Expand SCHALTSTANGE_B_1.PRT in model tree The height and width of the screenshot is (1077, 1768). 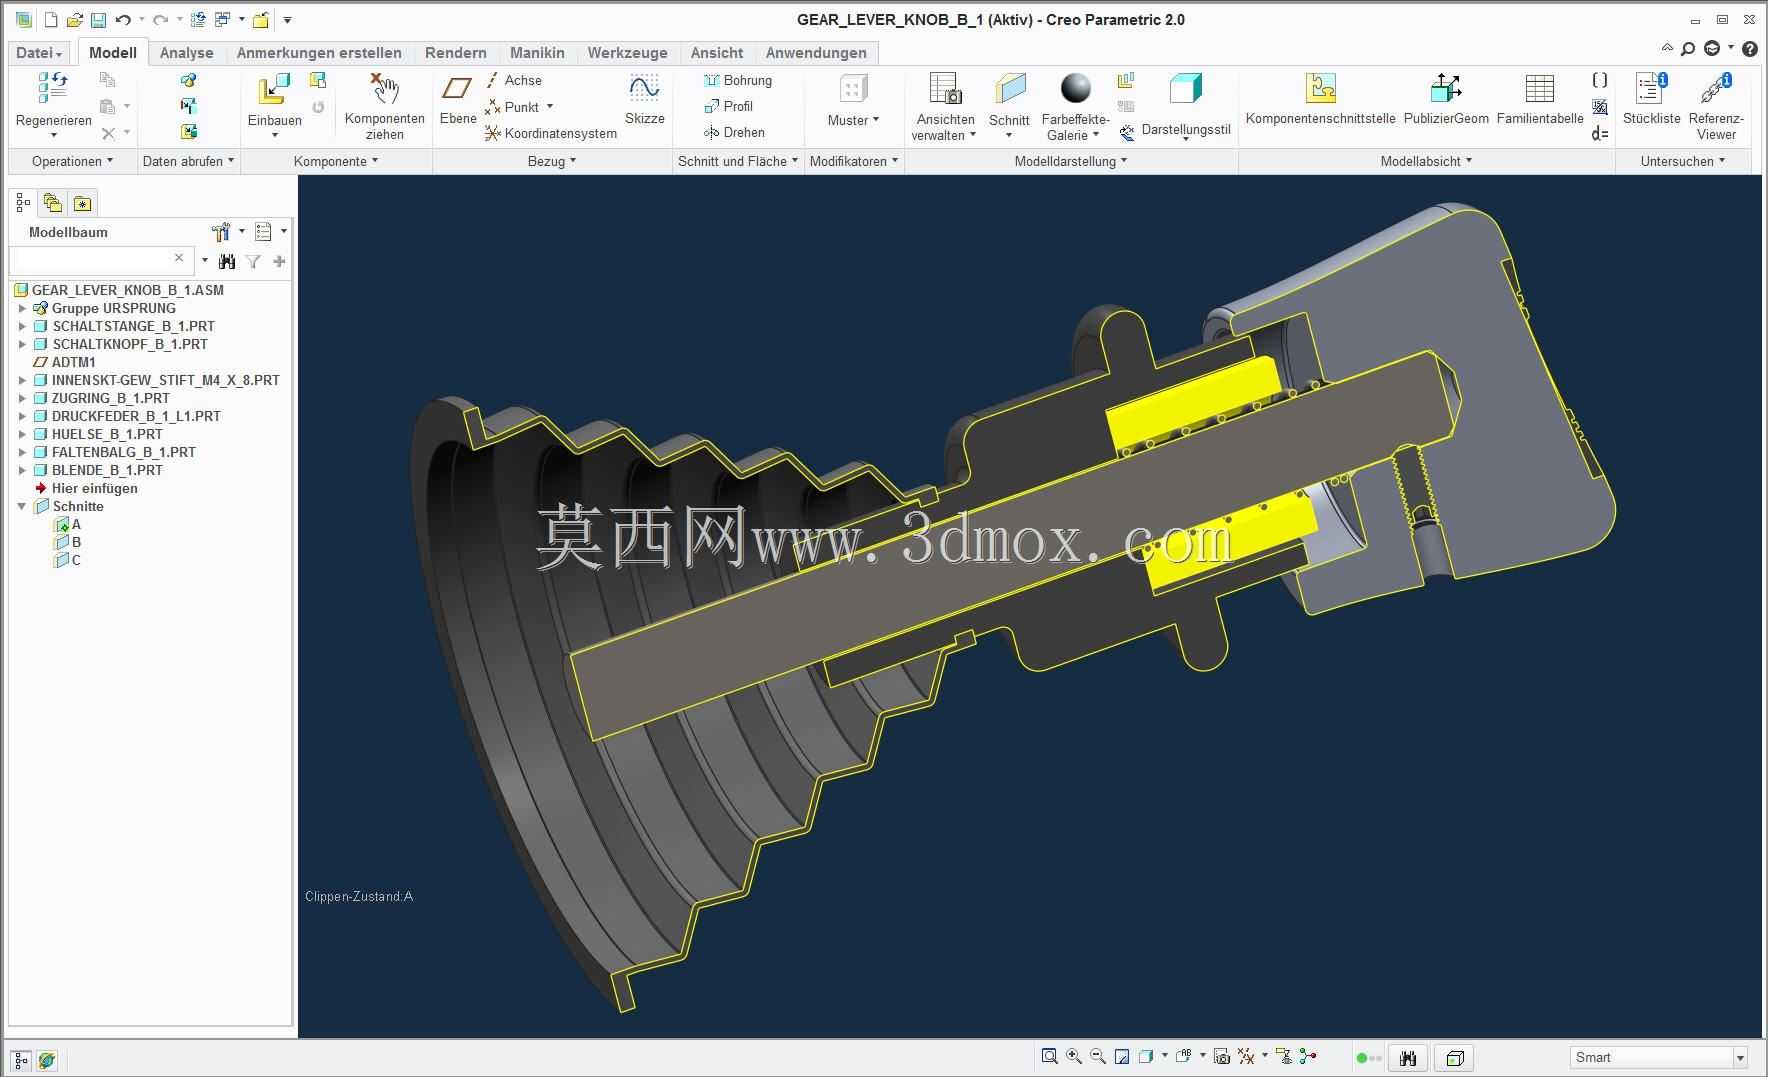(22, 326)
